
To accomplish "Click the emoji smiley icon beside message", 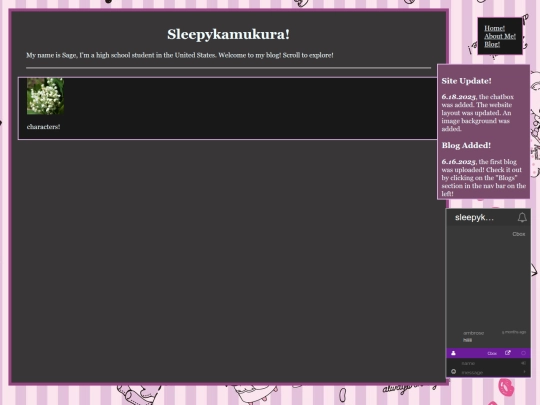I will point(454,372).
